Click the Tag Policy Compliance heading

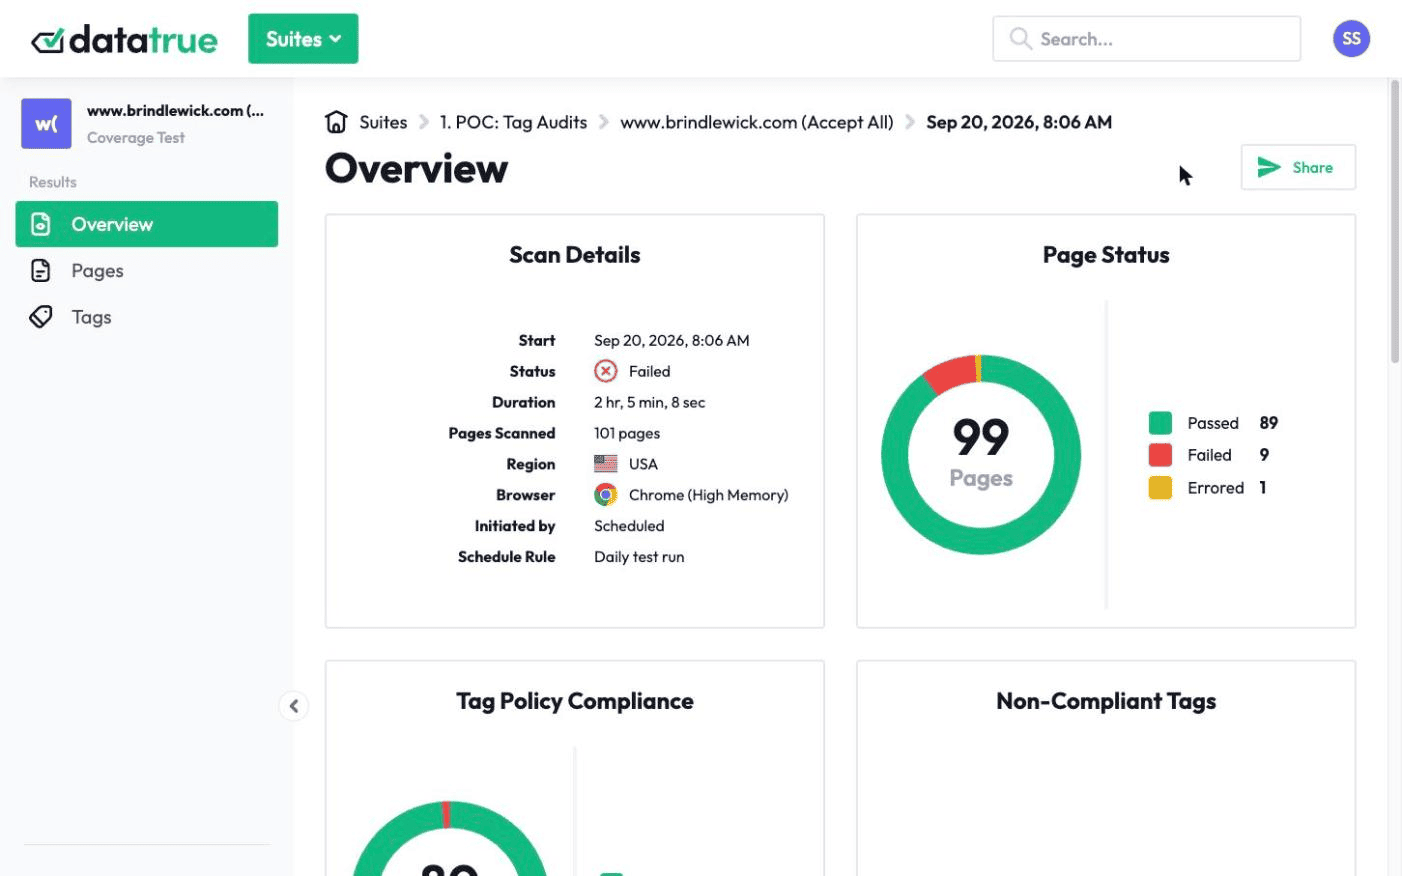point(575,701)
